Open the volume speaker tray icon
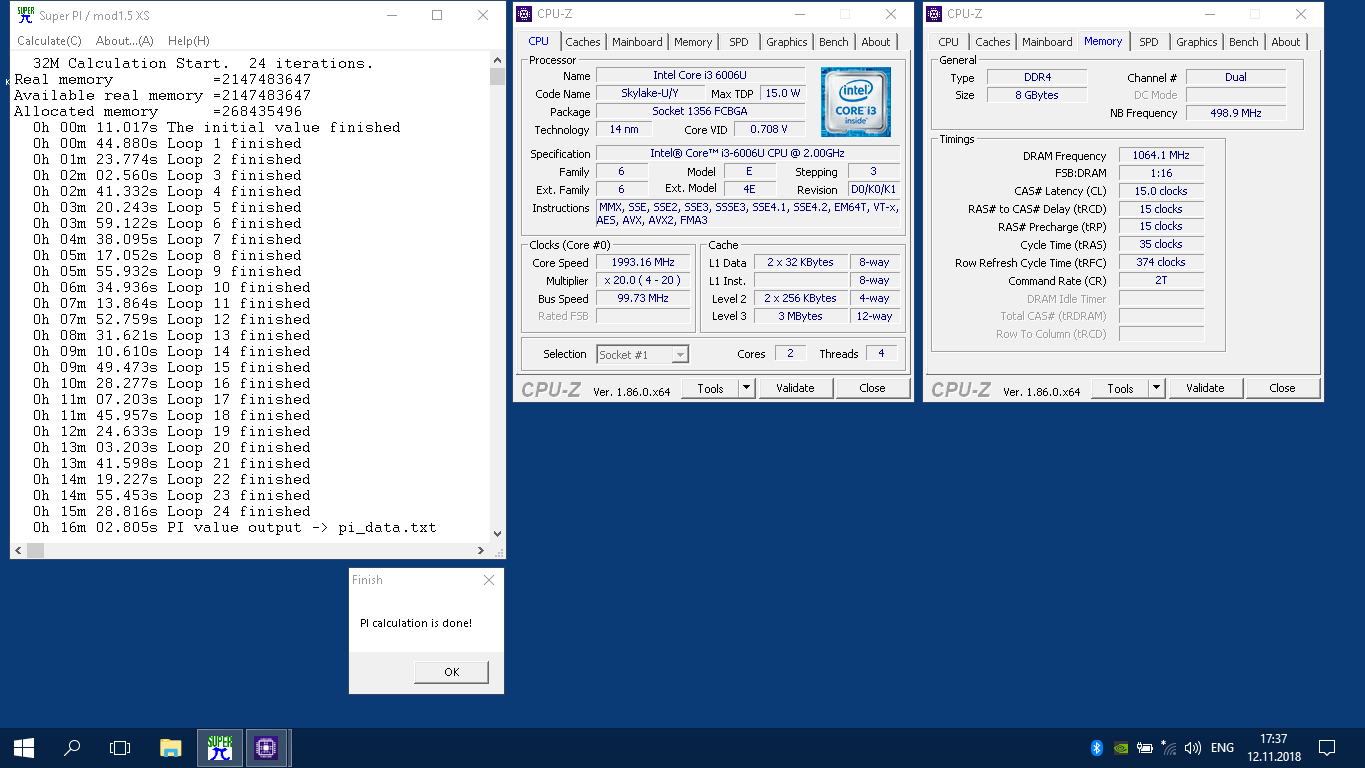1365x768 pixels. point(1192,747)
